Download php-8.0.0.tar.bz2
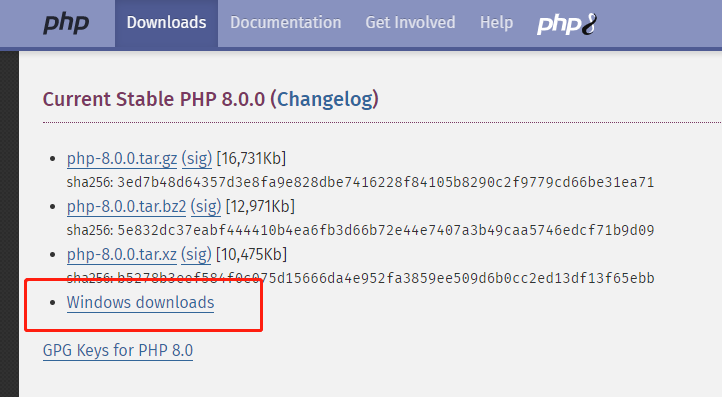 127,207
